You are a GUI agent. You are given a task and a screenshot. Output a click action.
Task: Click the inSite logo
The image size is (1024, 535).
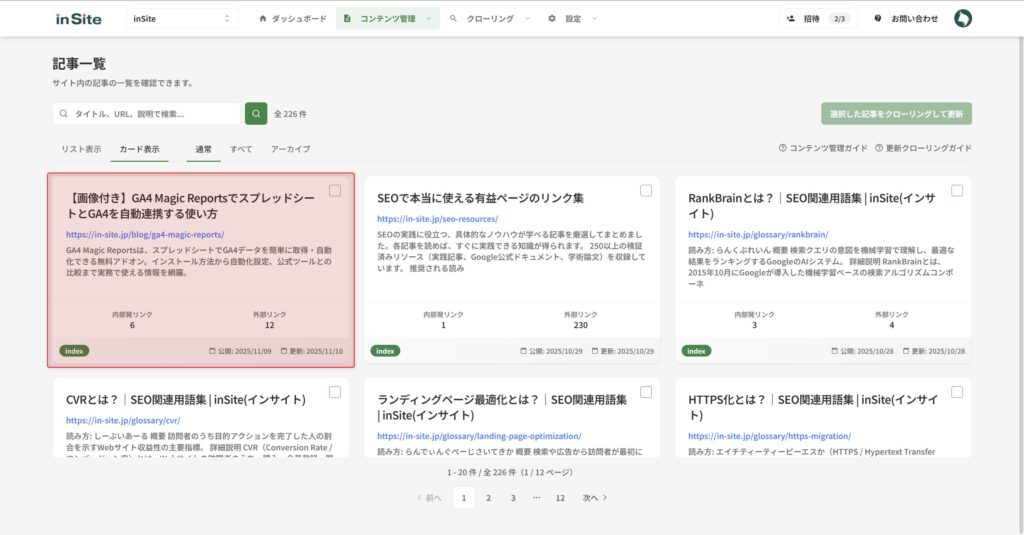[78, 19]
